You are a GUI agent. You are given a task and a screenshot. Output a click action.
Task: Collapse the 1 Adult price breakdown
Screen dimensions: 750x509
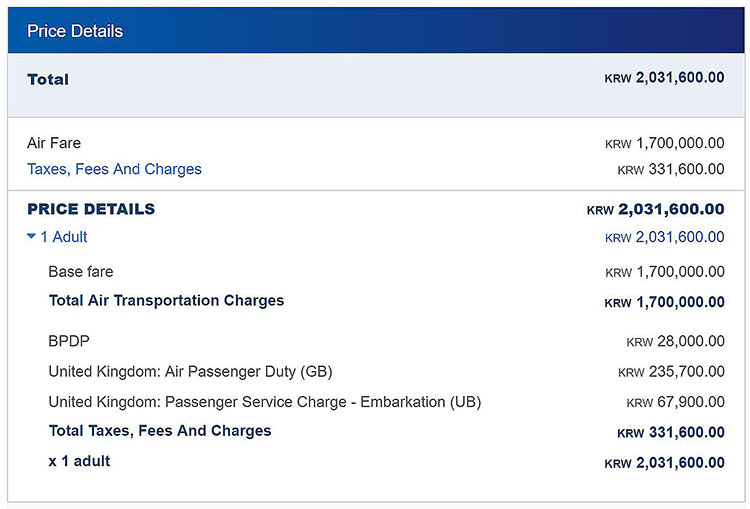pos(58,237)
